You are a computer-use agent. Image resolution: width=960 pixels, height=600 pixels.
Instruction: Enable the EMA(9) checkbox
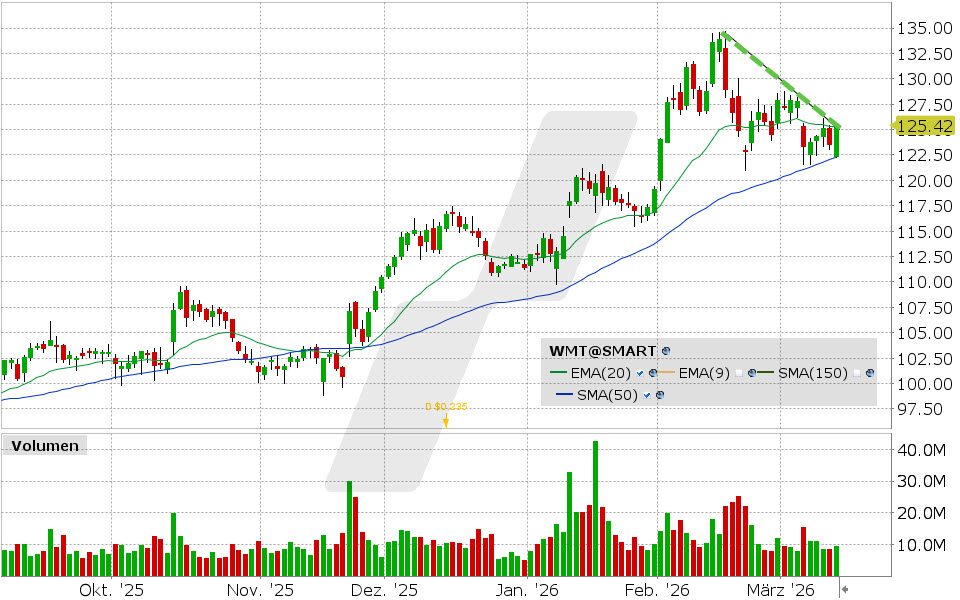coord(739,372)
